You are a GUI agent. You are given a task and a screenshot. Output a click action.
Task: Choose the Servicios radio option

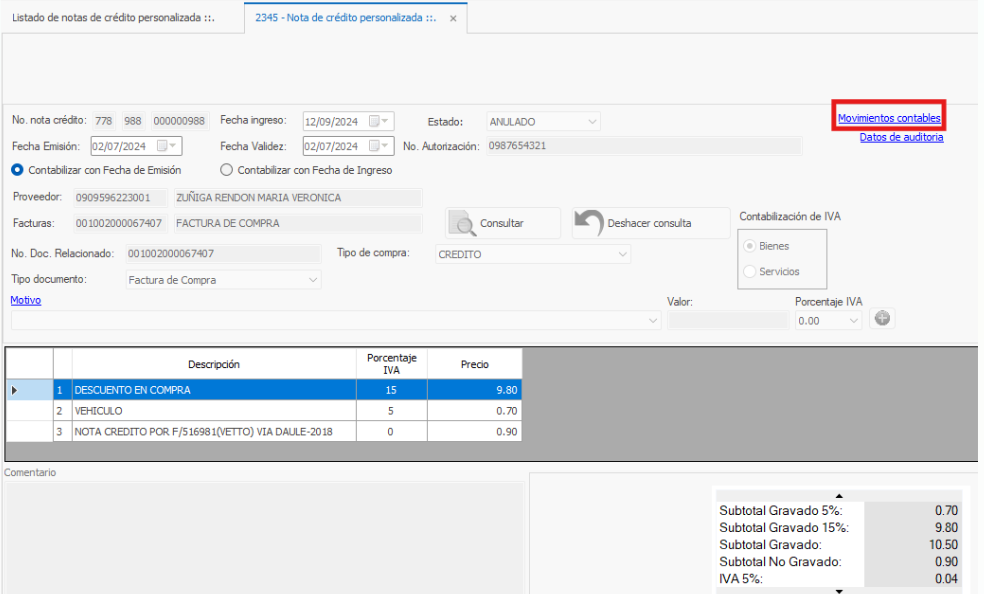[750, 271]
